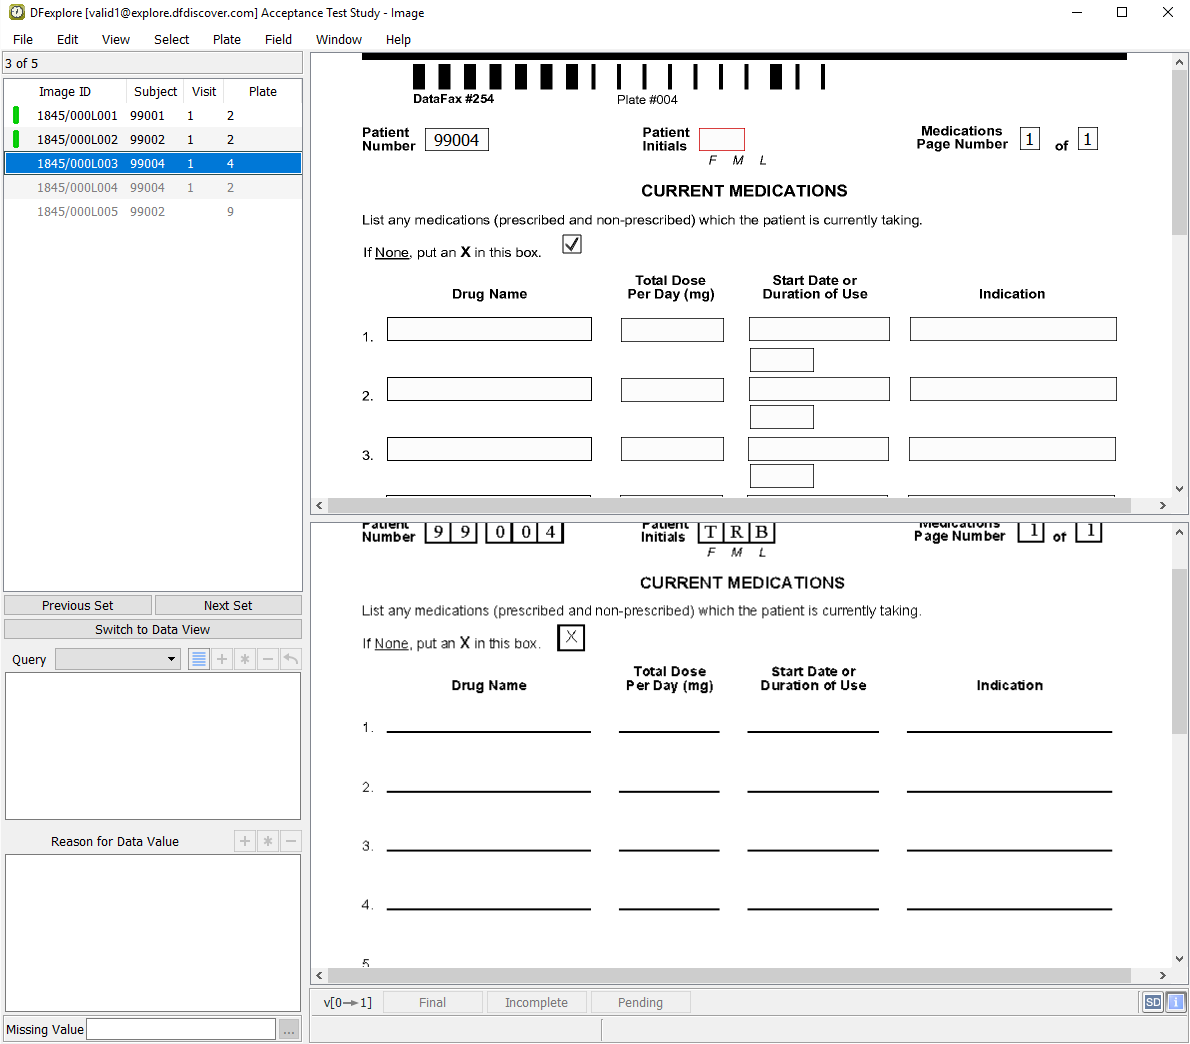This screenshot has width=1190, height=1044.
Task: Click the query asterisk edit icon
Action: pos(245,659)
